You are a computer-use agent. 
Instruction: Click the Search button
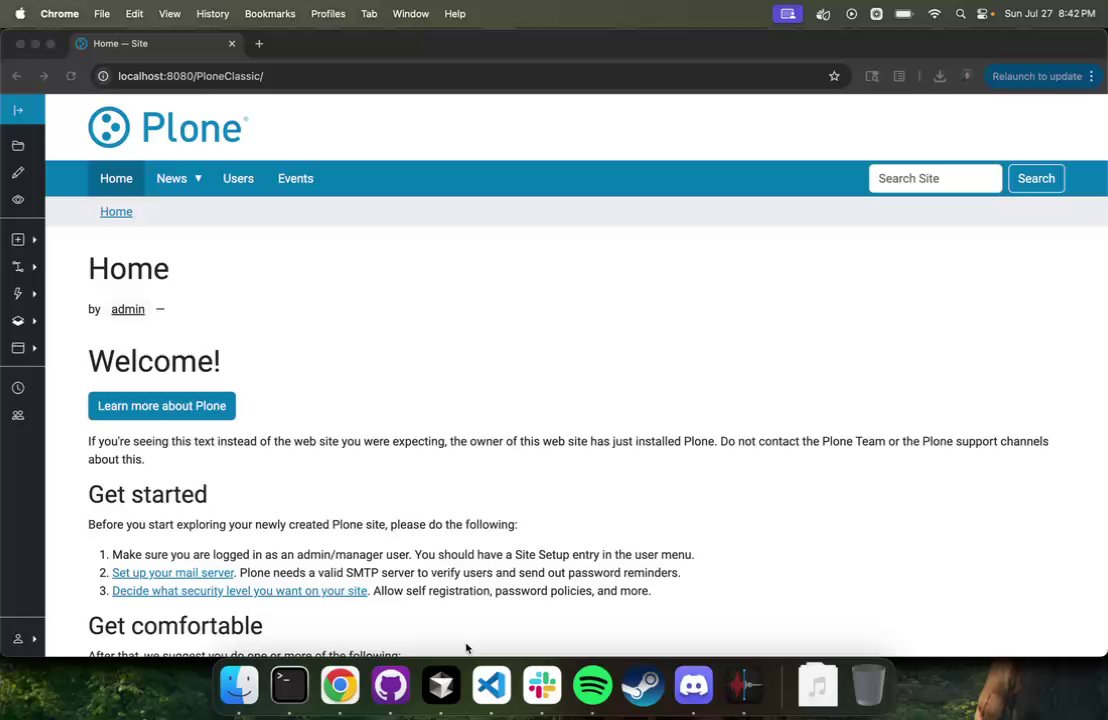(x=1036, y=179)
